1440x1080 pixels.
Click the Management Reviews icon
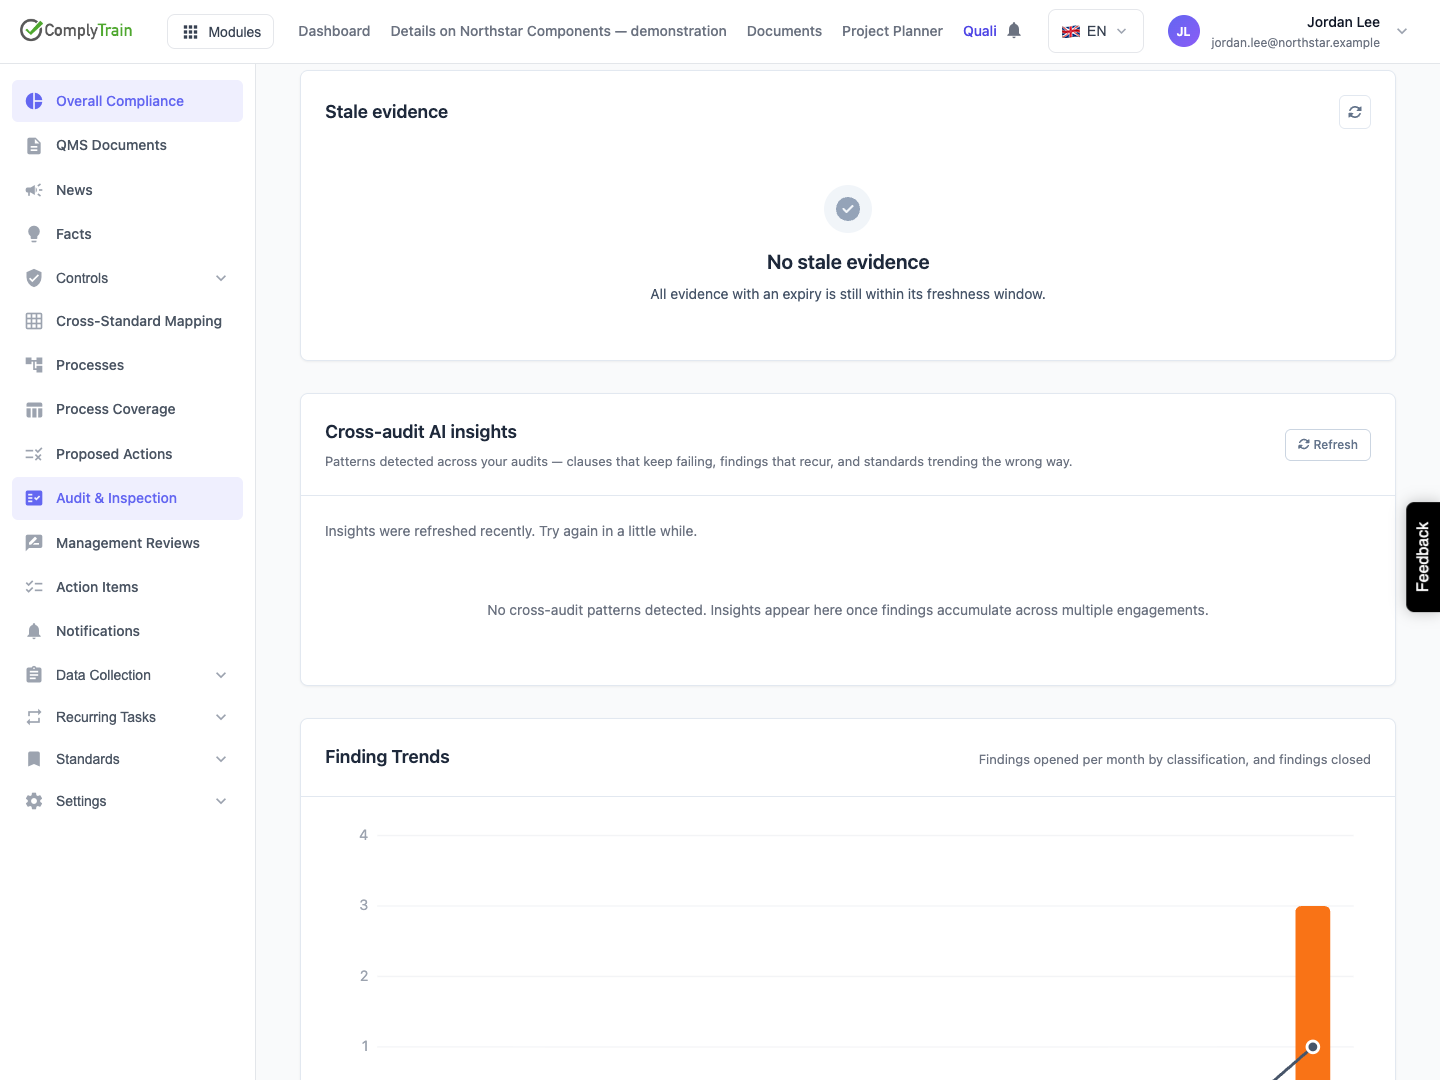pos(34,543)
